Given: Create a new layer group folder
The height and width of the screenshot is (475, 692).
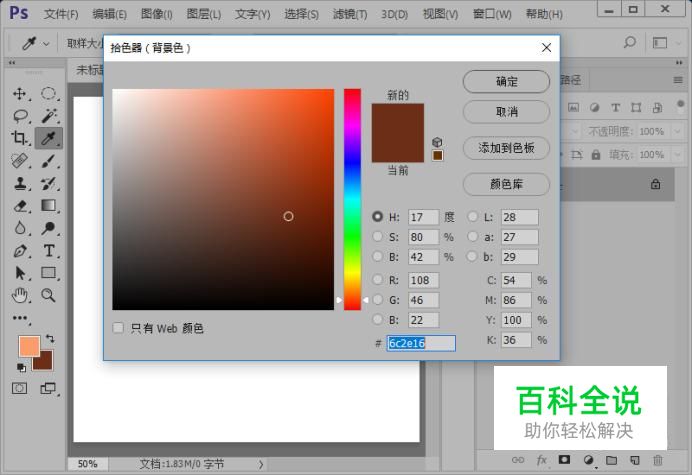Looking at the screenshot, I should point(611,460).
